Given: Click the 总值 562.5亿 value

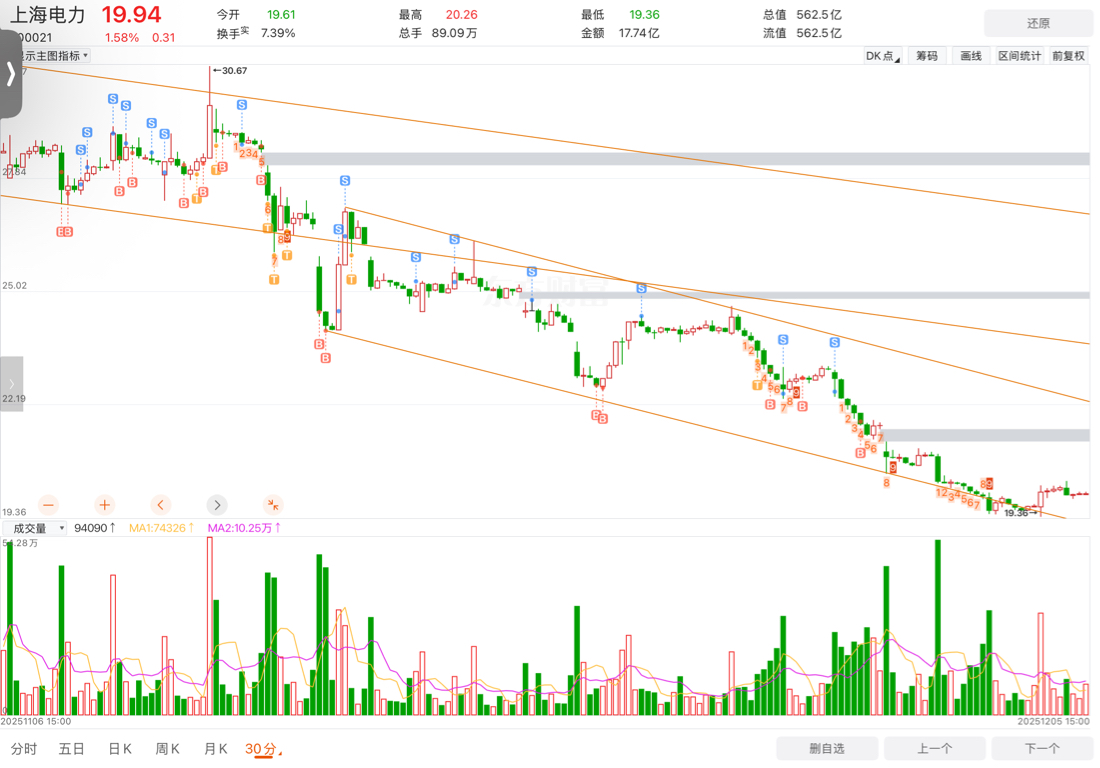Looking at the screenshot, I should click(819, 15).
